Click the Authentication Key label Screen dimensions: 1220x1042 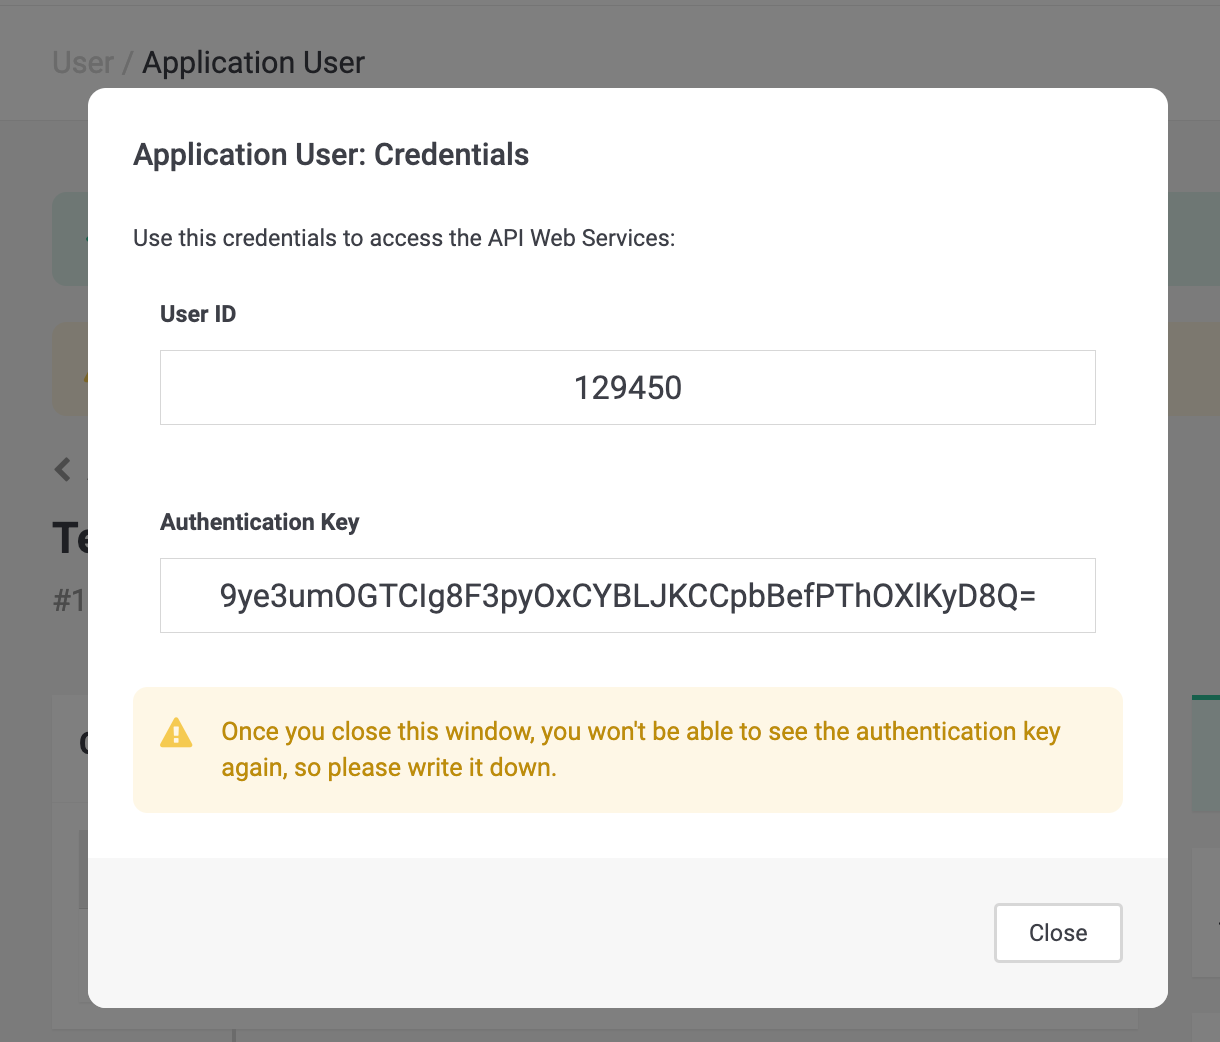259,522
